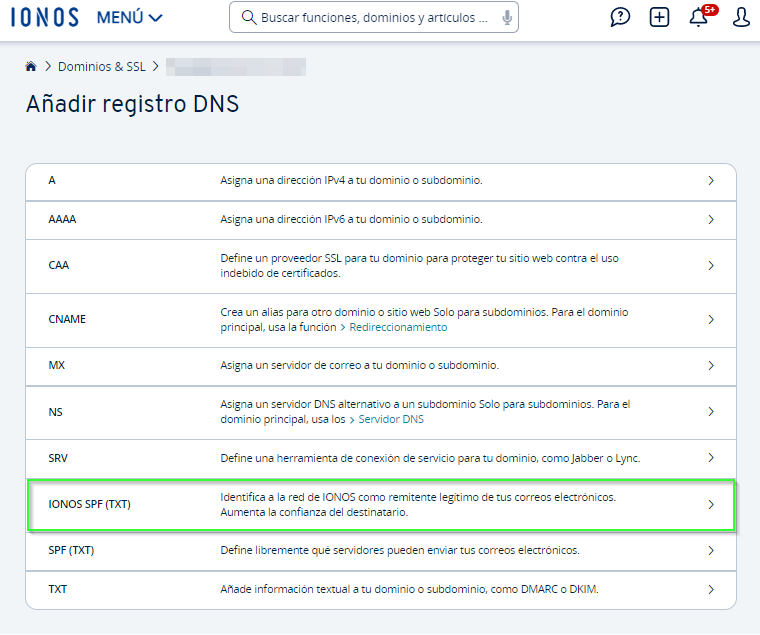760x635 pixels.
Task: Click the chevron on the MX row
Action: tap(711, 365)
